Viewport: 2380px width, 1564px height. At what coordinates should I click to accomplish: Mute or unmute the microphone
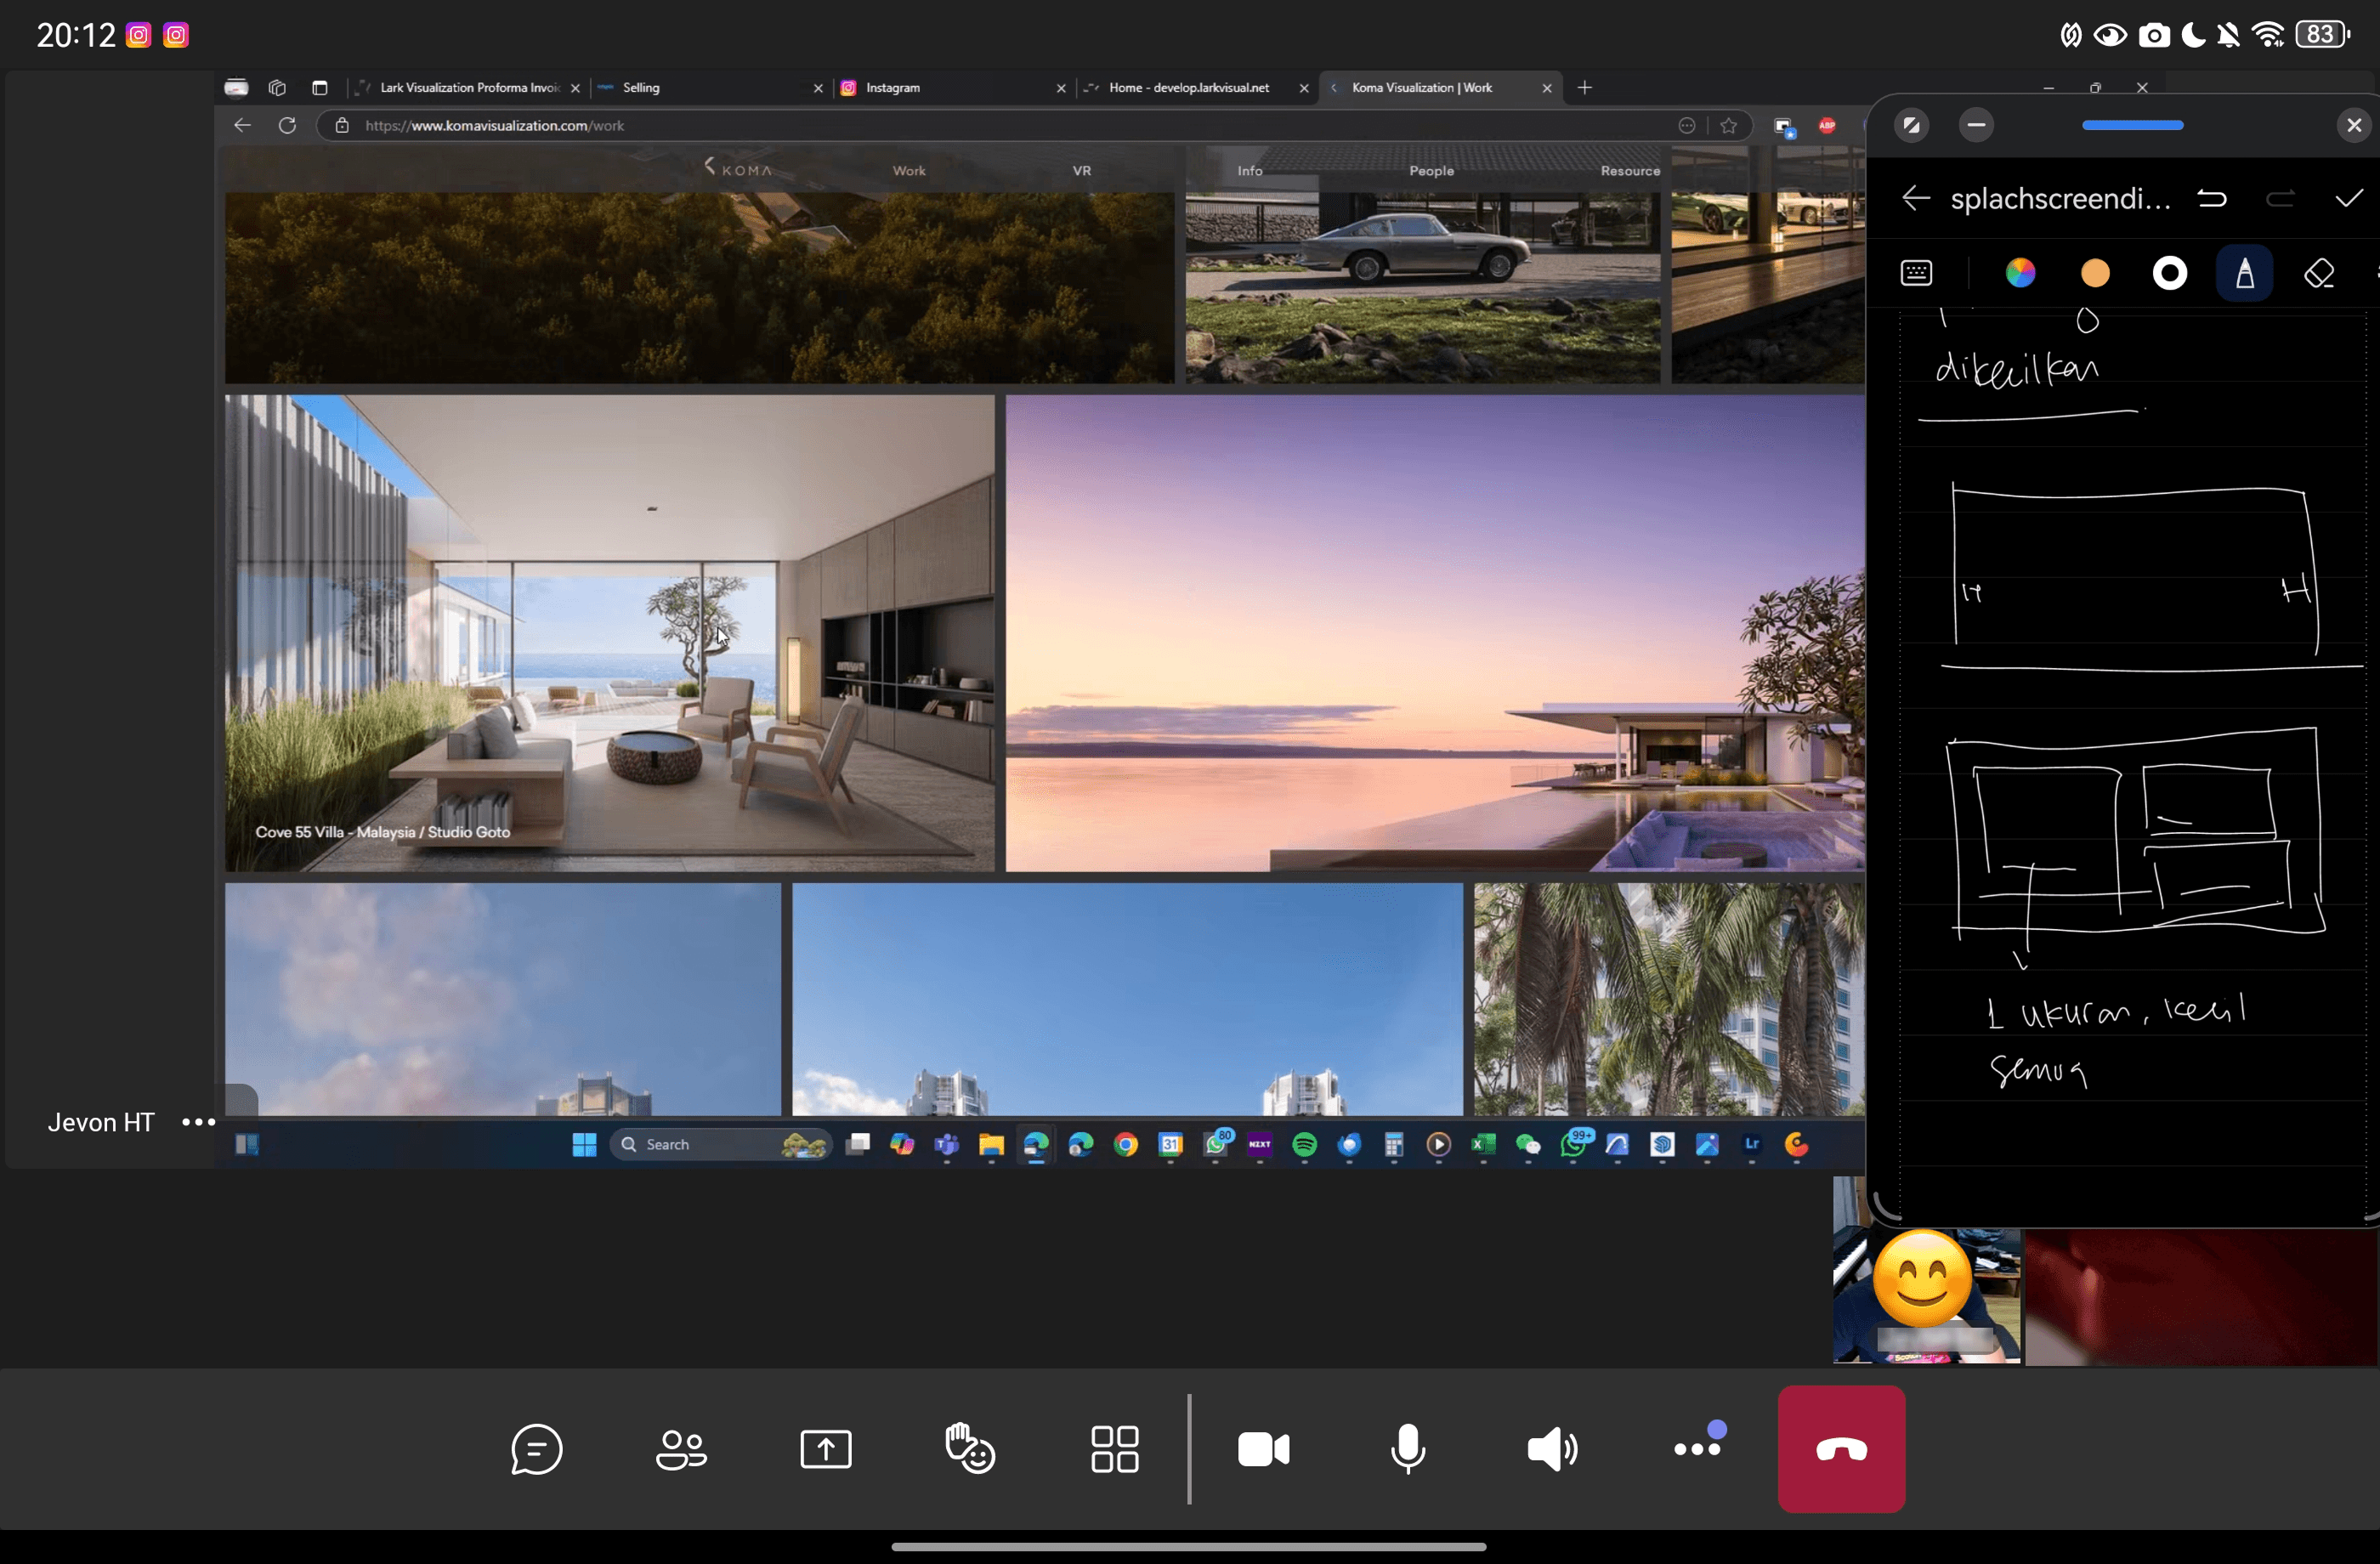pyautogui.click(x=1407, y=1448)
